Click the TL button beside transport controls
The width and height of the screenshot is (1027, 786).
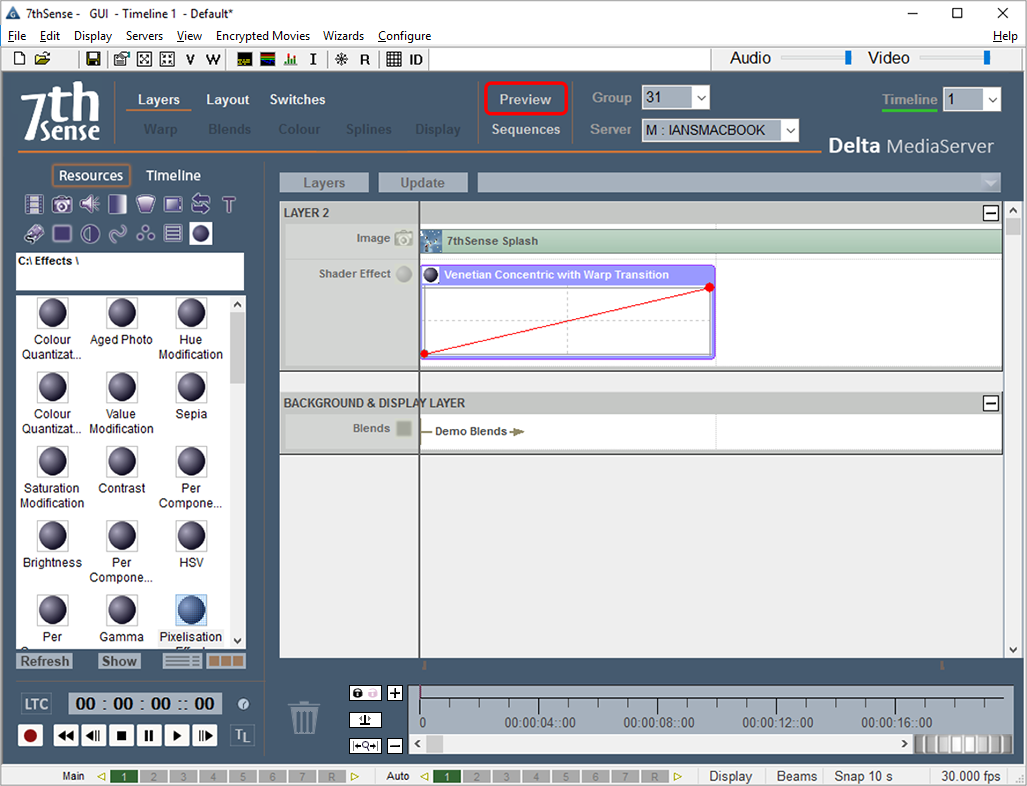[x=242, y=736]
